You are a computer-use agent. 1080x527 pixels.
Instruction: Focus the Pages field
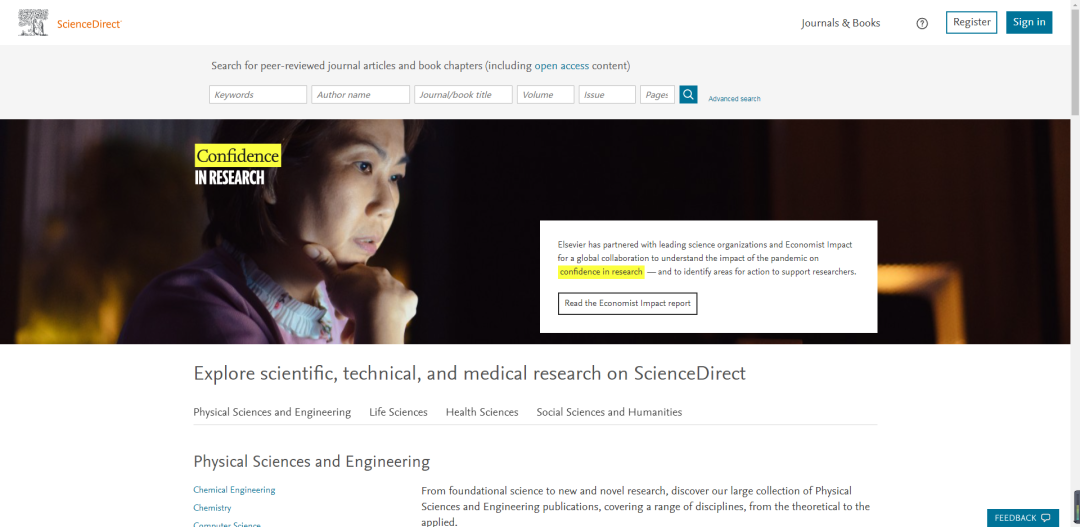tap(657, 94)
